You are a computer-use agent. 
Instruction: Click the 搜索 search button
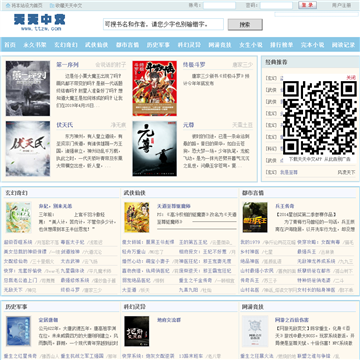(x=245, y=24)
